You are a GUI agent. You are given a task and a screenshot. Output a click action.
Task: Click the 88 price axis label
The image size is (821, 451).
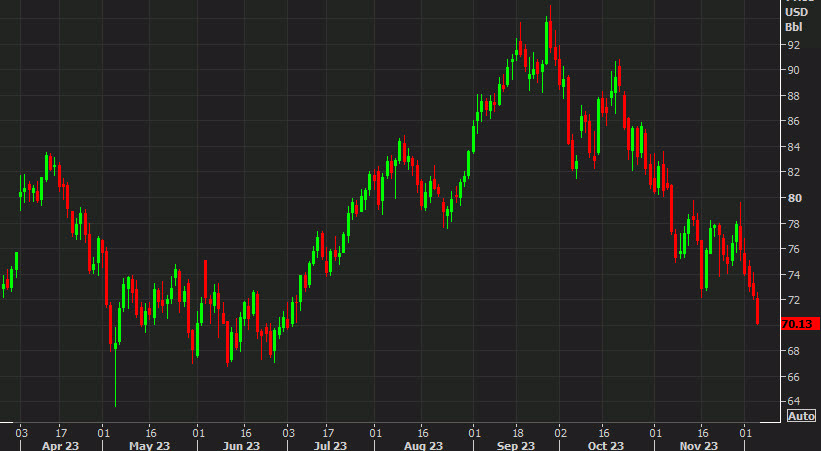793,96
